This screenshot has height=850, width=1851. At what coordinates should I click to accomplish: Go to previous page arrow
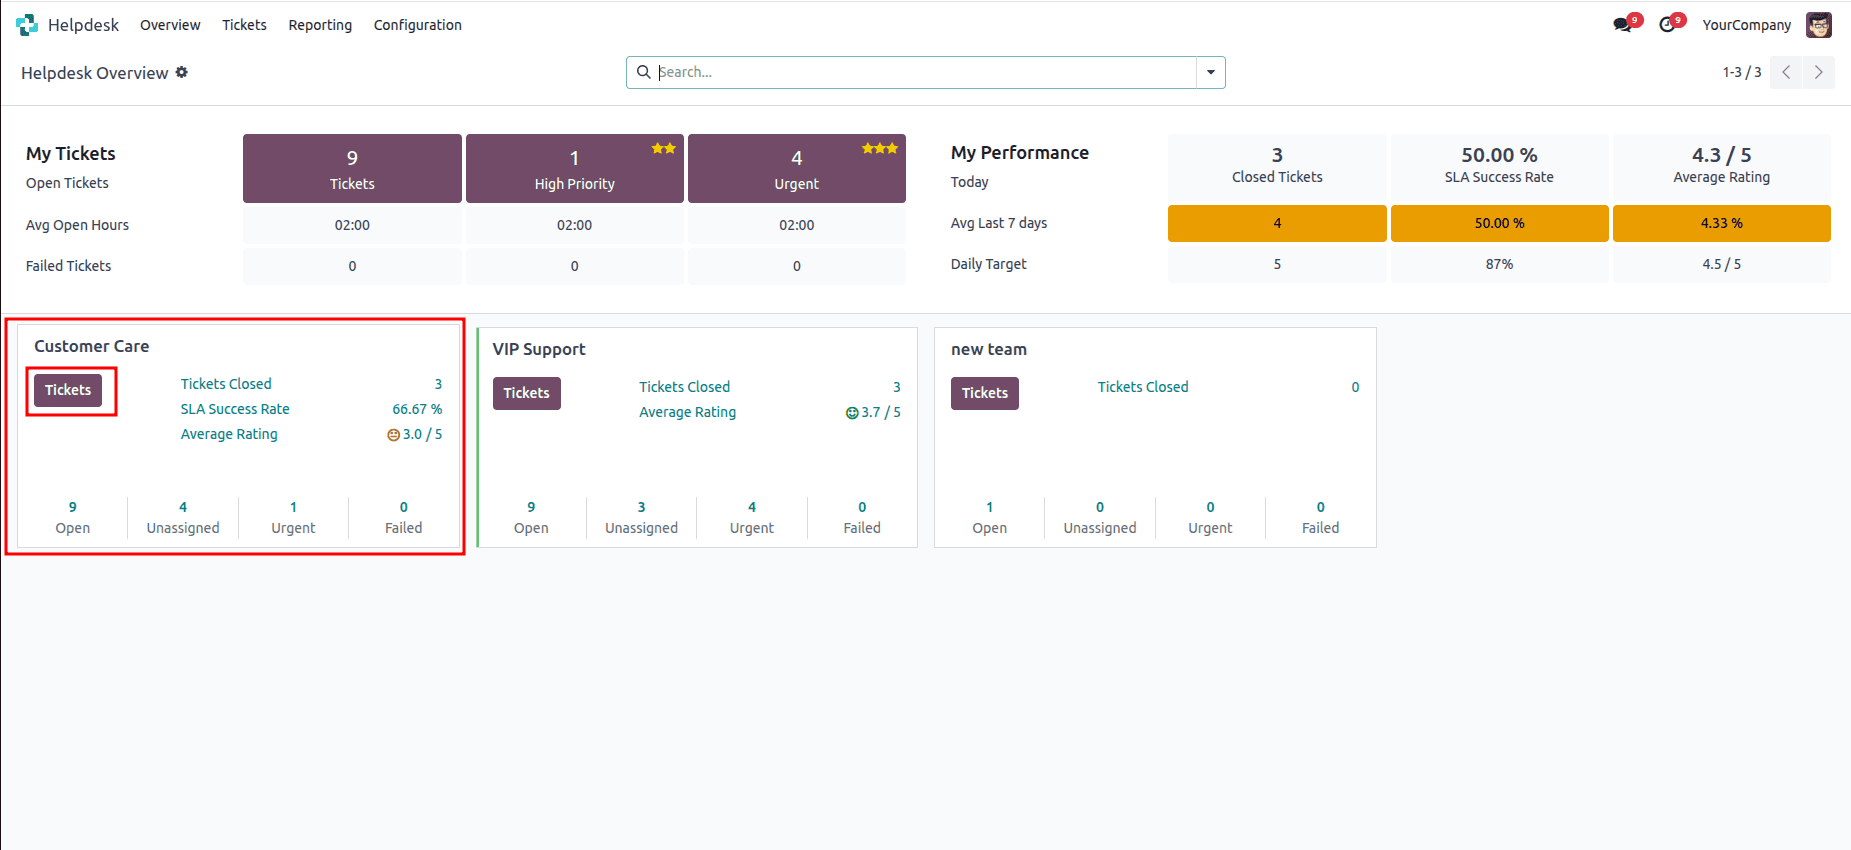[1786, 72]
